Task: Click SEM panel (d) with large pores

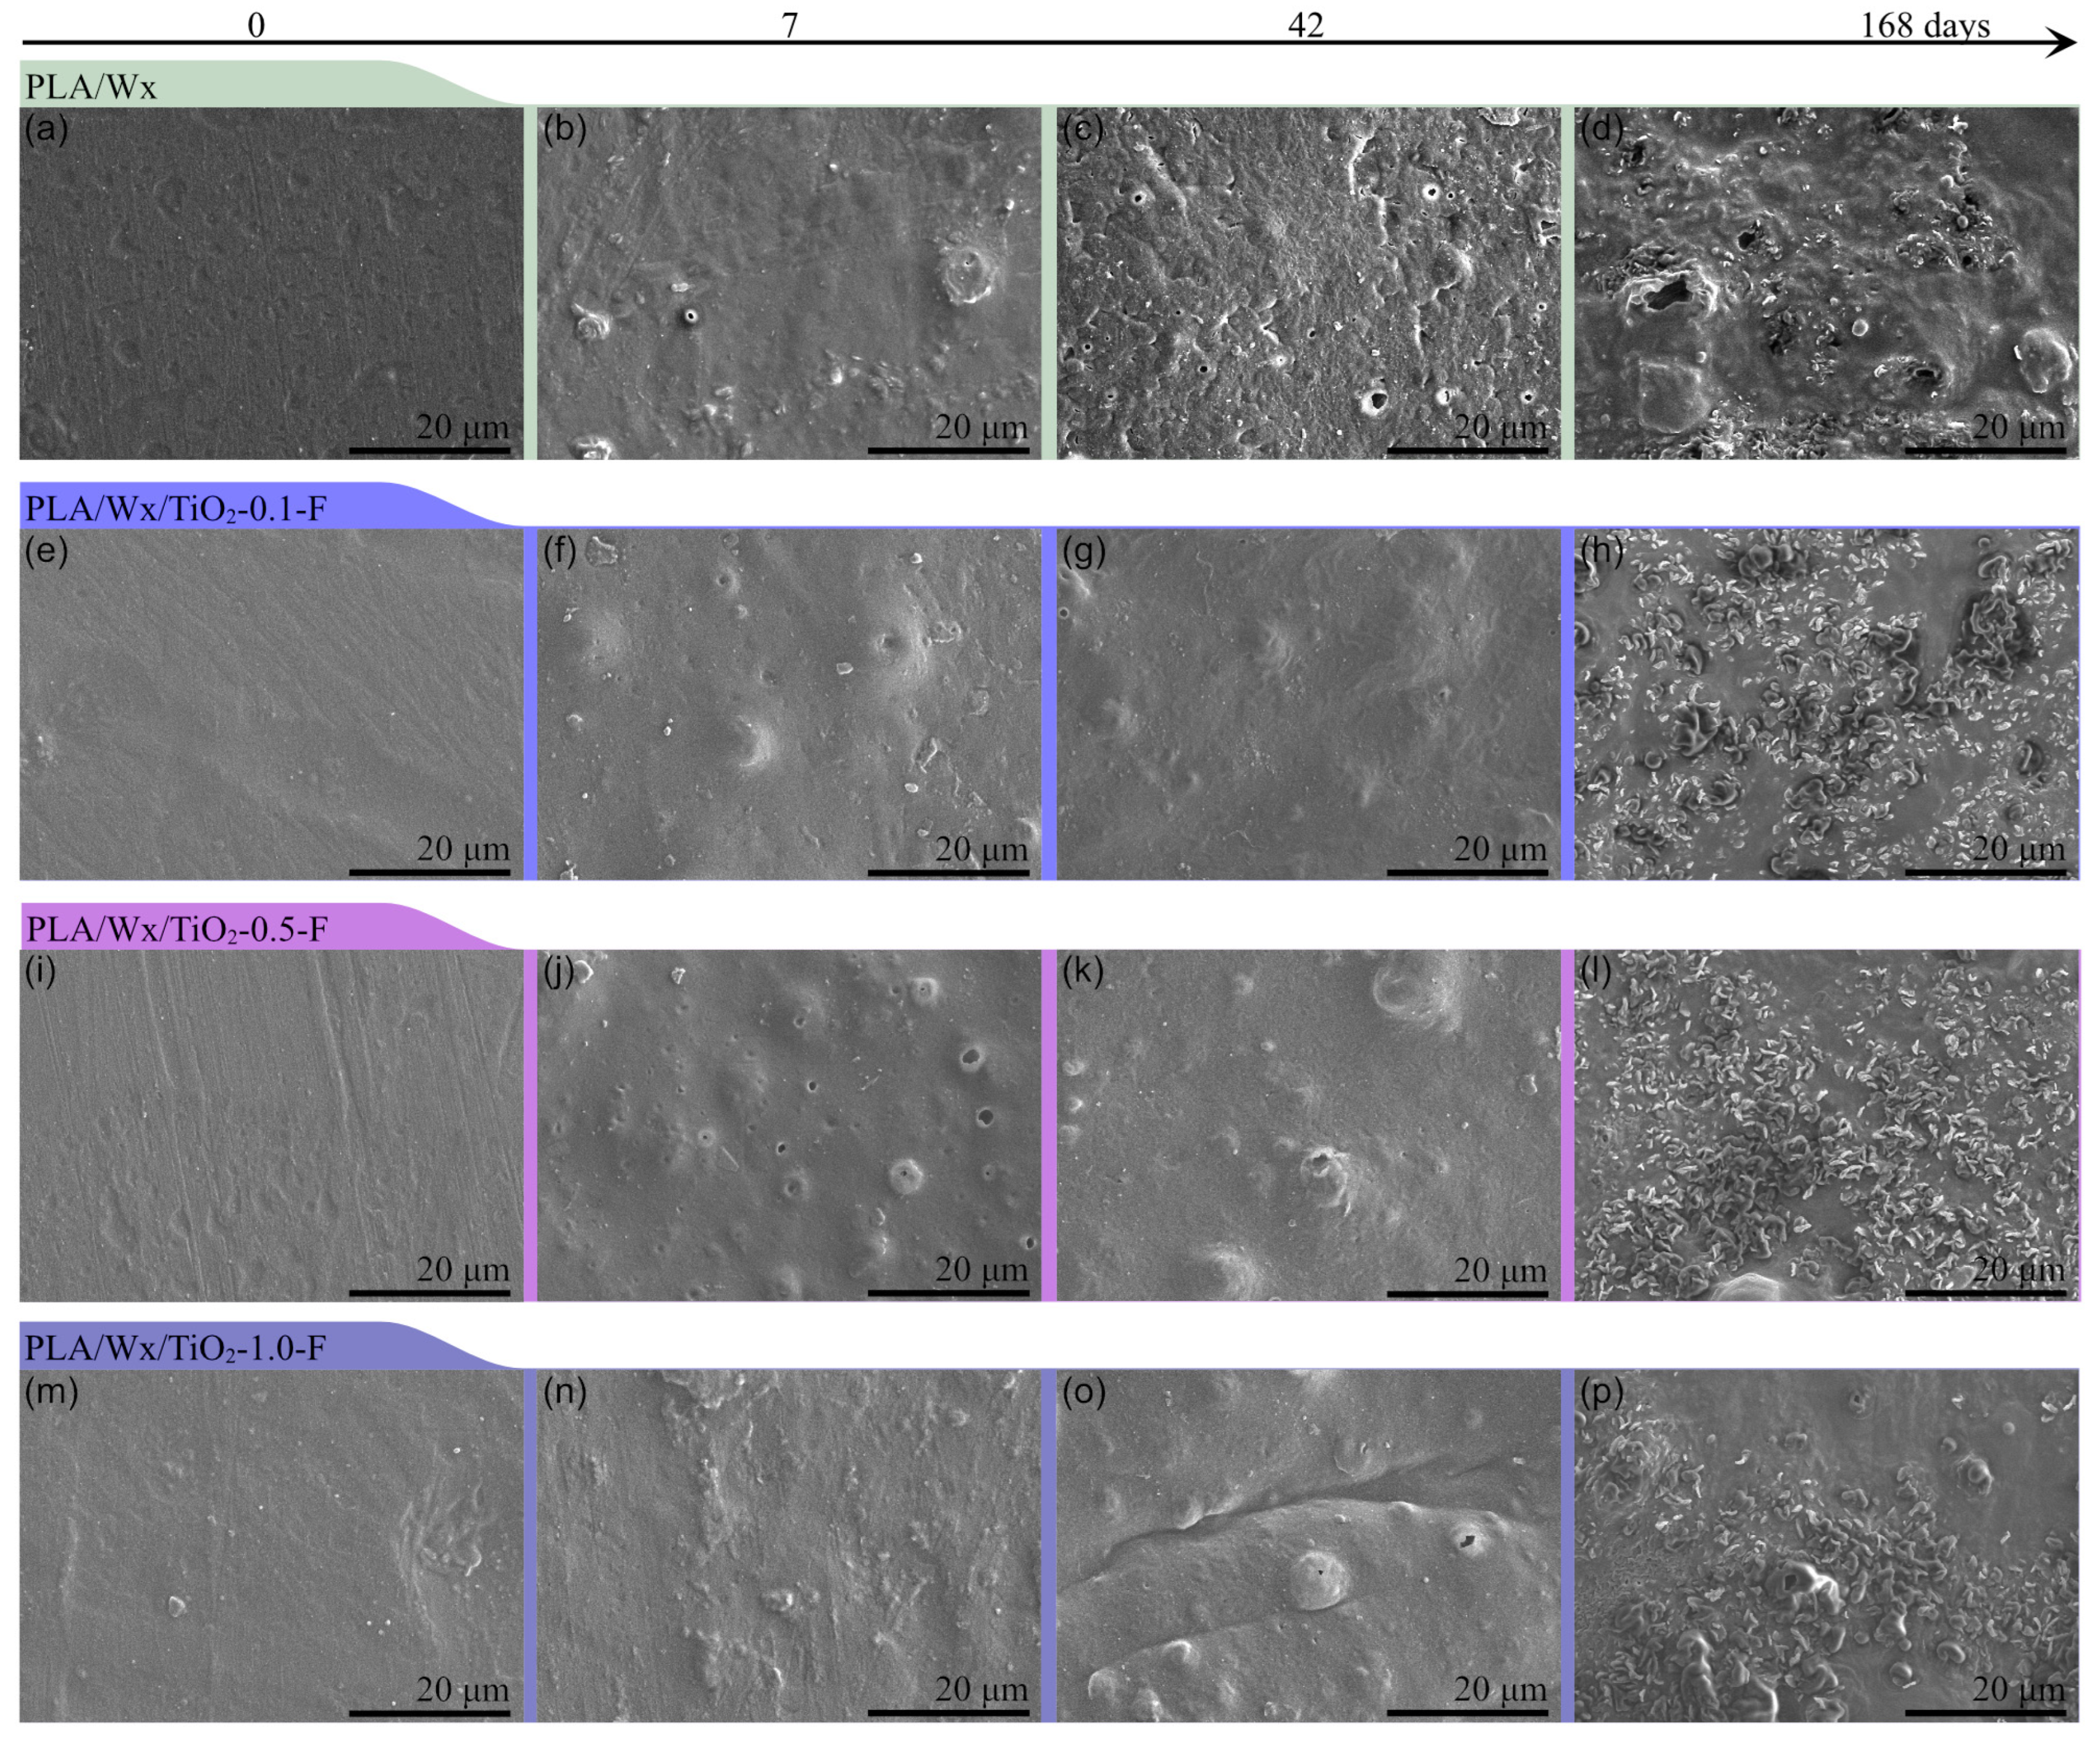Action: (1826, 283)
